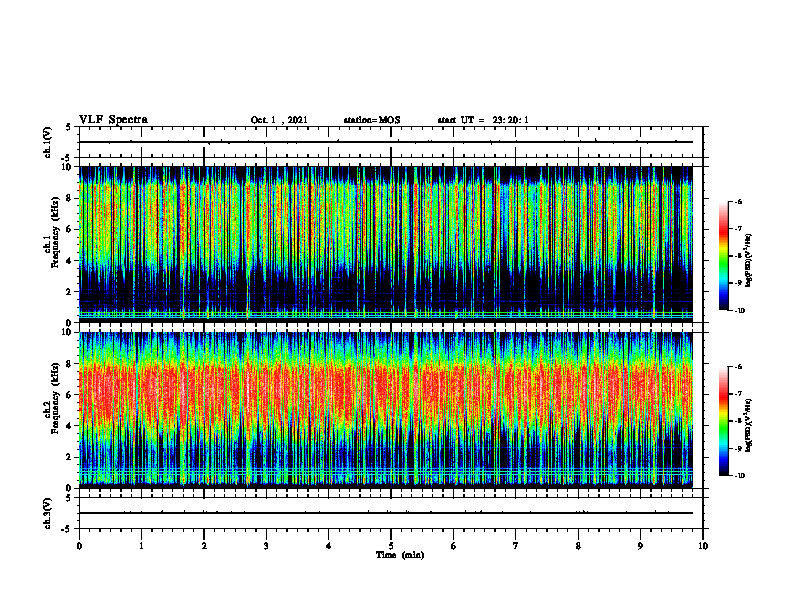Screen dimensions: 792x612
Task: Select the date text "Oct. 1, 2021"
Action: (x=279, y=120)
